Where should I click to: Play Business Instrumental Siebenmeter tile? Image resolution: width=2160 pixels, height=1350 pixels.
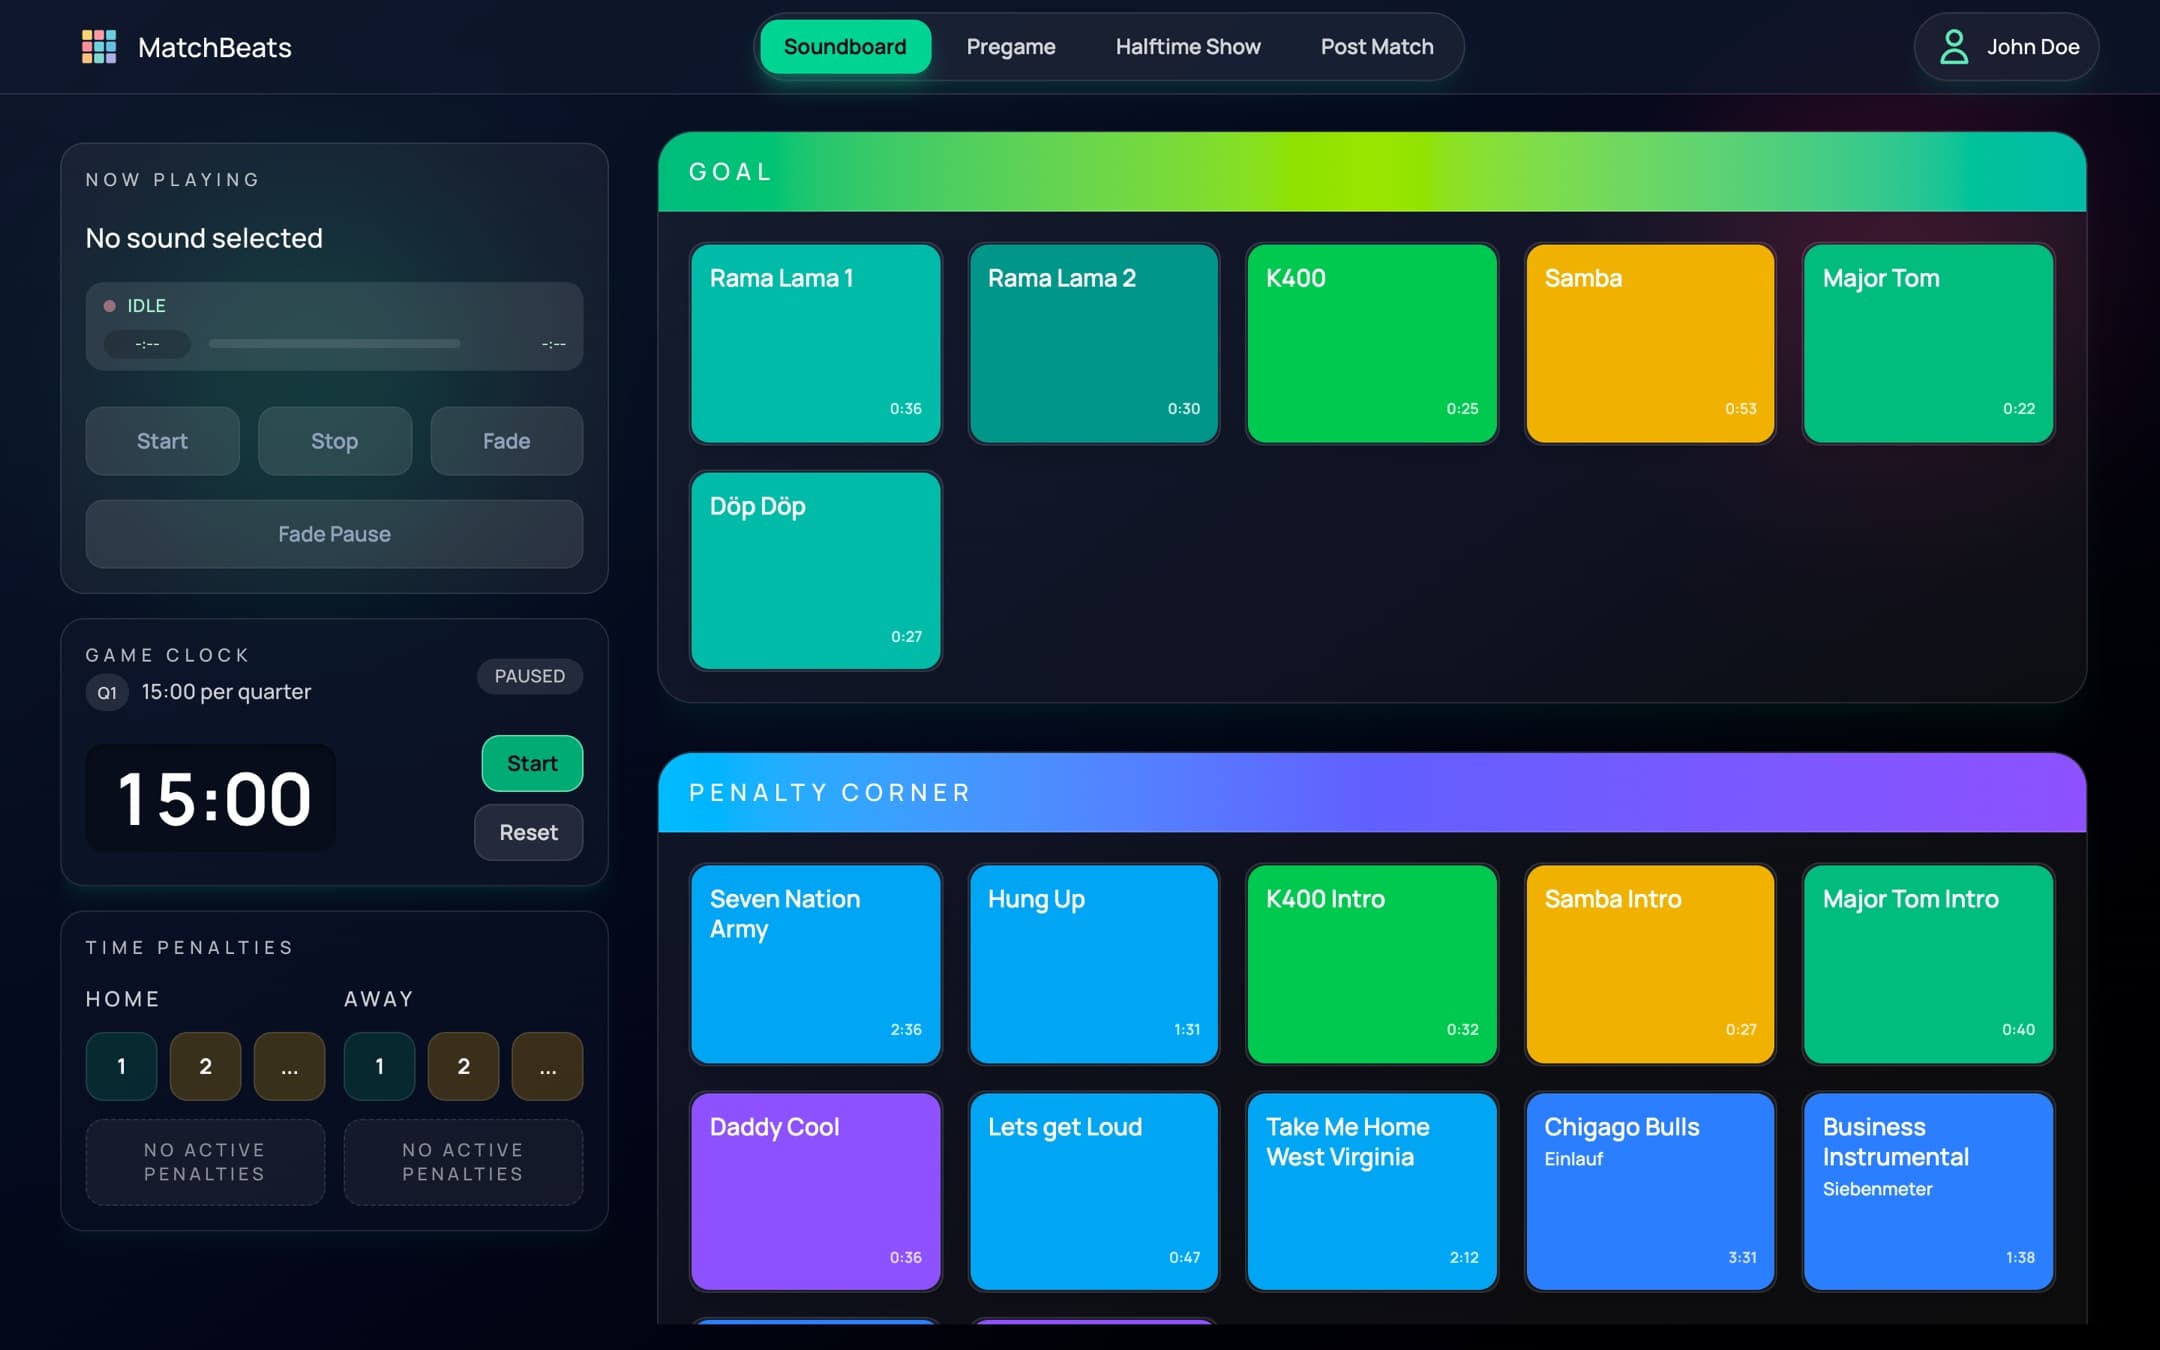pyautogui.click(x=1928, y=1192)
